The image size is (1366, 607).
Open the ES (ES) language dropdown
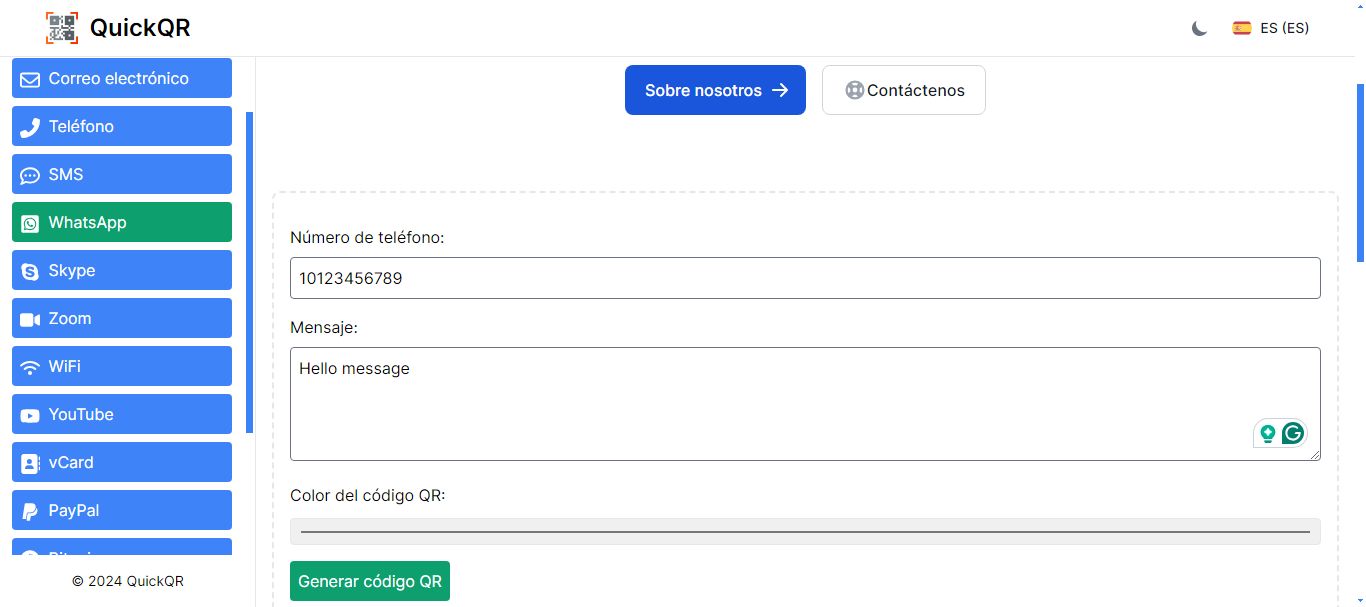coord(1271,28)
